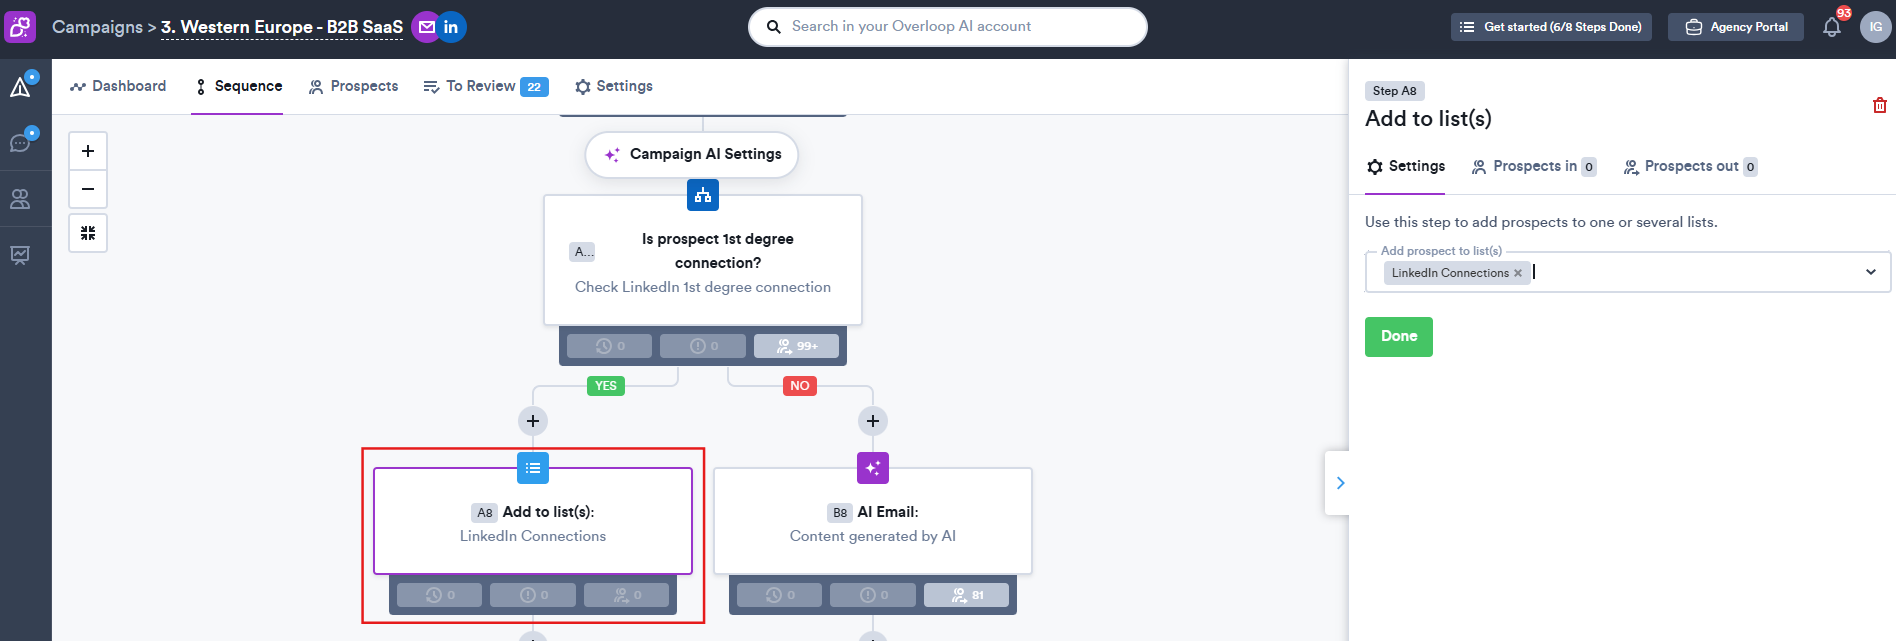Click the NO branch label
This screenshot has height=641, width=1896.
point(800,386)
